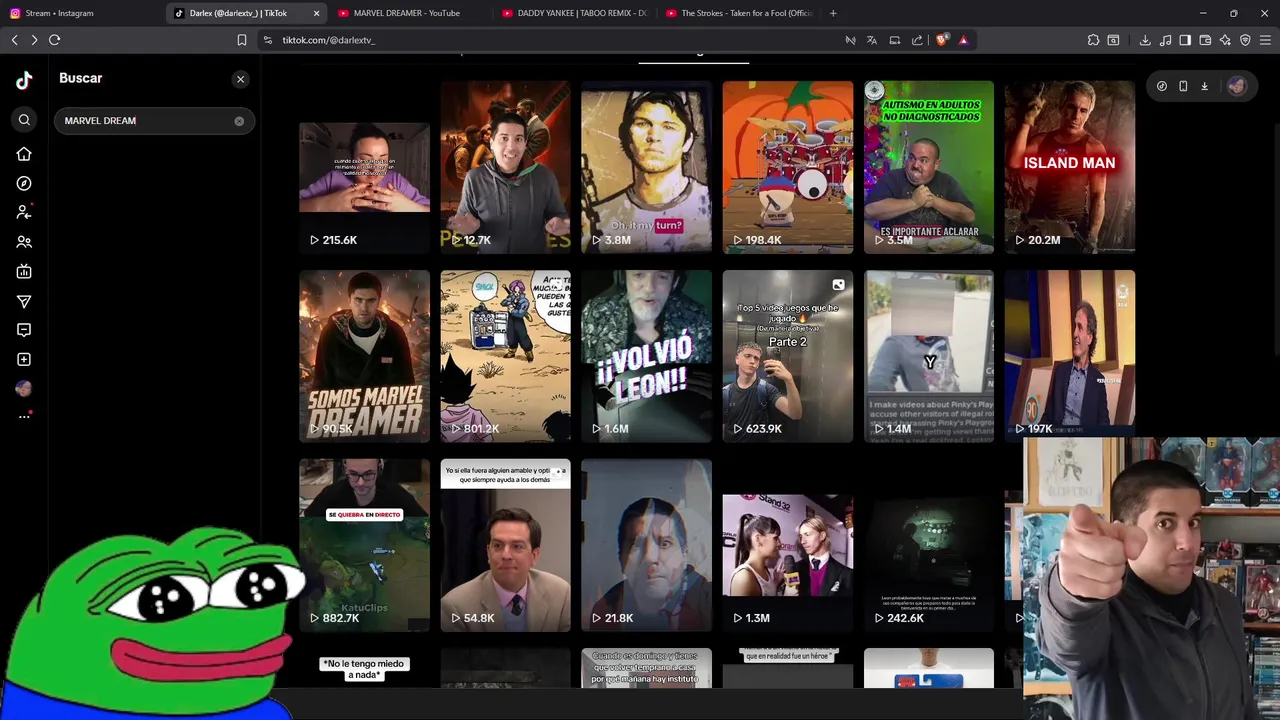Viewport: 1280px width, 720px height.
Task: Toggle the browser sidebar panel icon
Action: (1185, 40)
